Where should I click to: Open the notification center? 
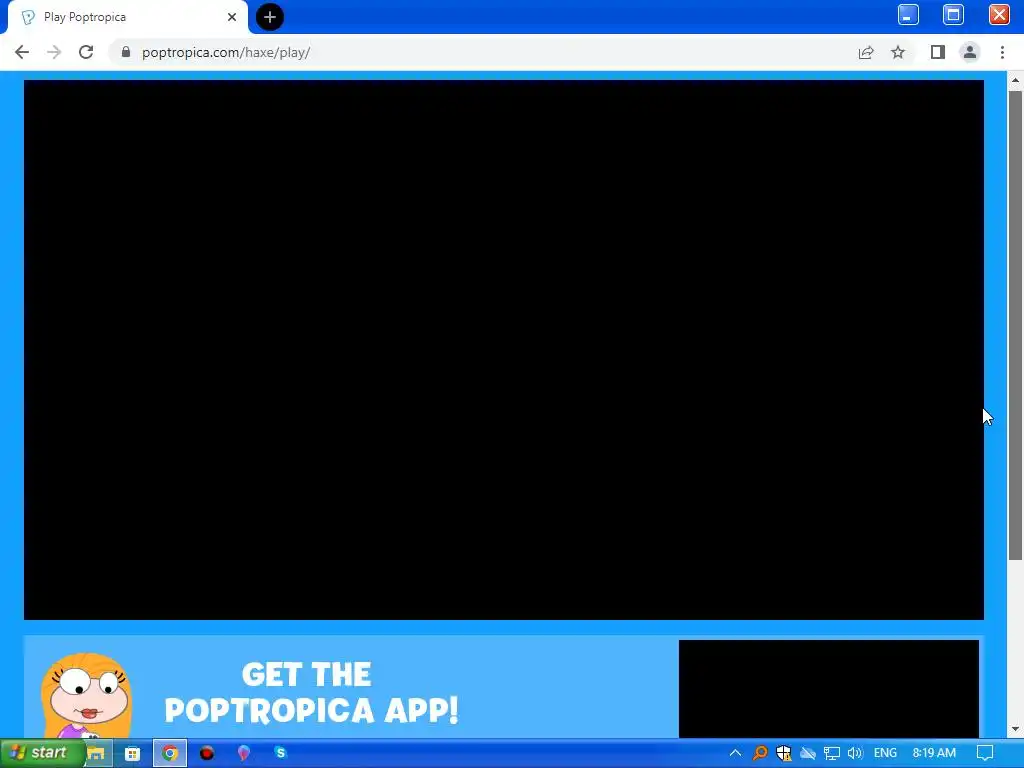tap(985, 753)
